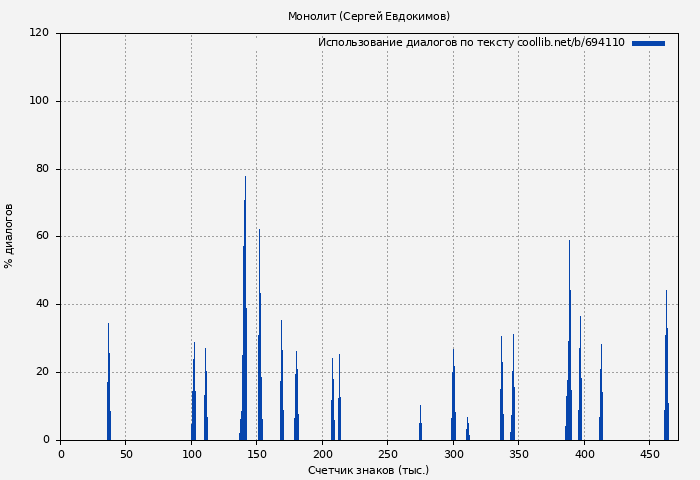Click the x-axis tick label 50

(126, 454)
